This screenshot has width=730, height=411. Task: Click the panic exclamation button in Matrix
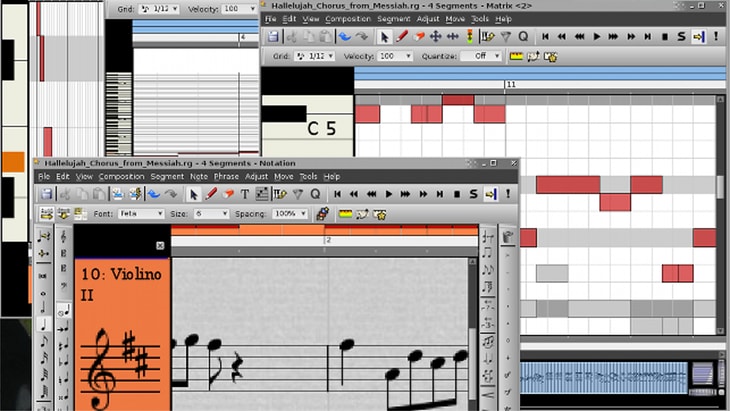coord(716,37)
